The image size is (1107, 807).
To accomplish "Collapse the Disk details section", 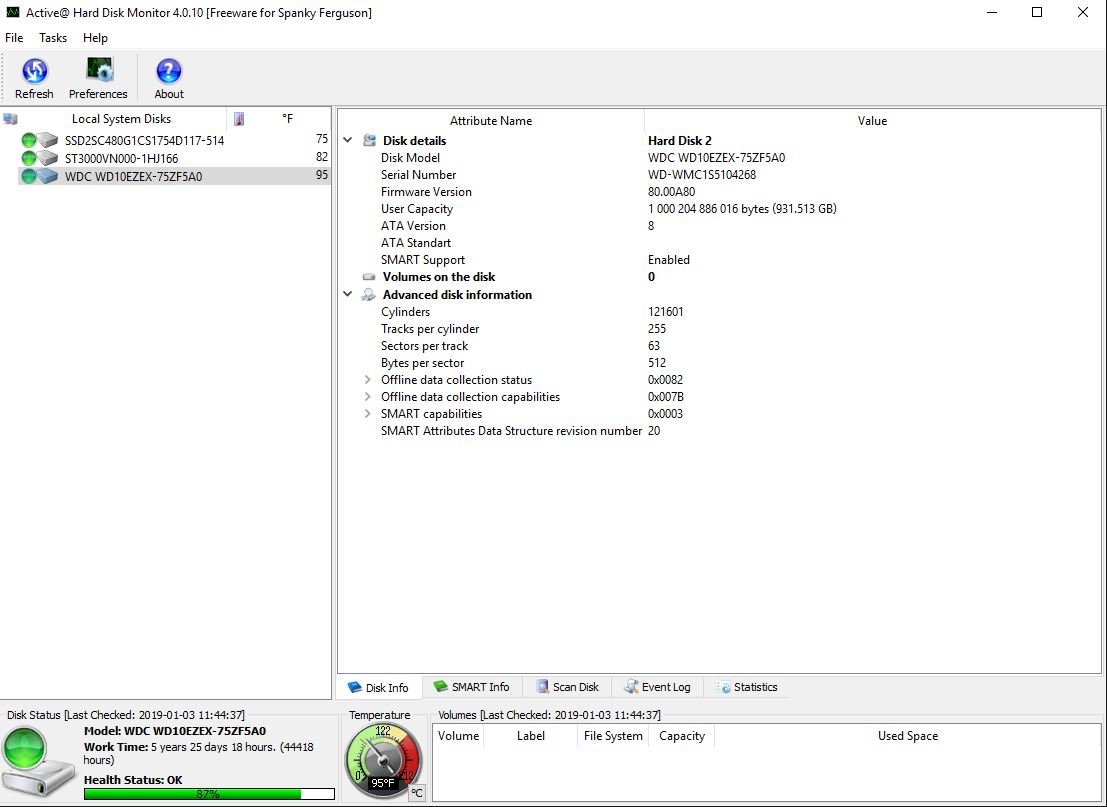I will (x=348, y=141).
